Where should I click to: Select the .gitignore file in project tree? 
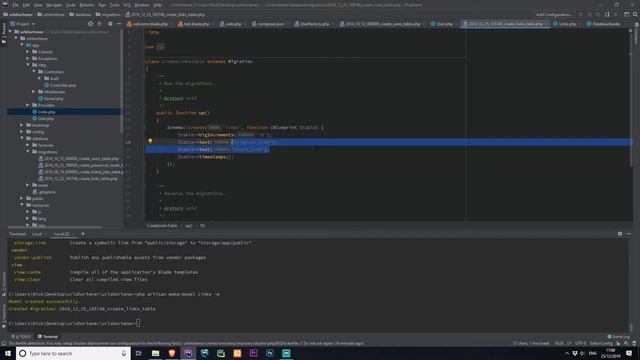44,192
